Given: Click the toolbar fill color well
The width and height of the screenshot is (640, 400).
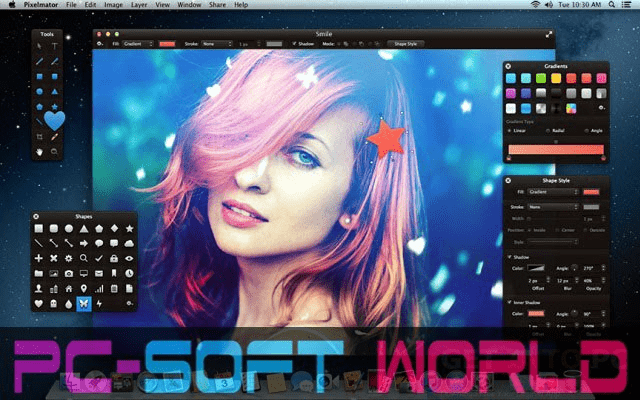Looking at the screenshot, I should point(167,44).
